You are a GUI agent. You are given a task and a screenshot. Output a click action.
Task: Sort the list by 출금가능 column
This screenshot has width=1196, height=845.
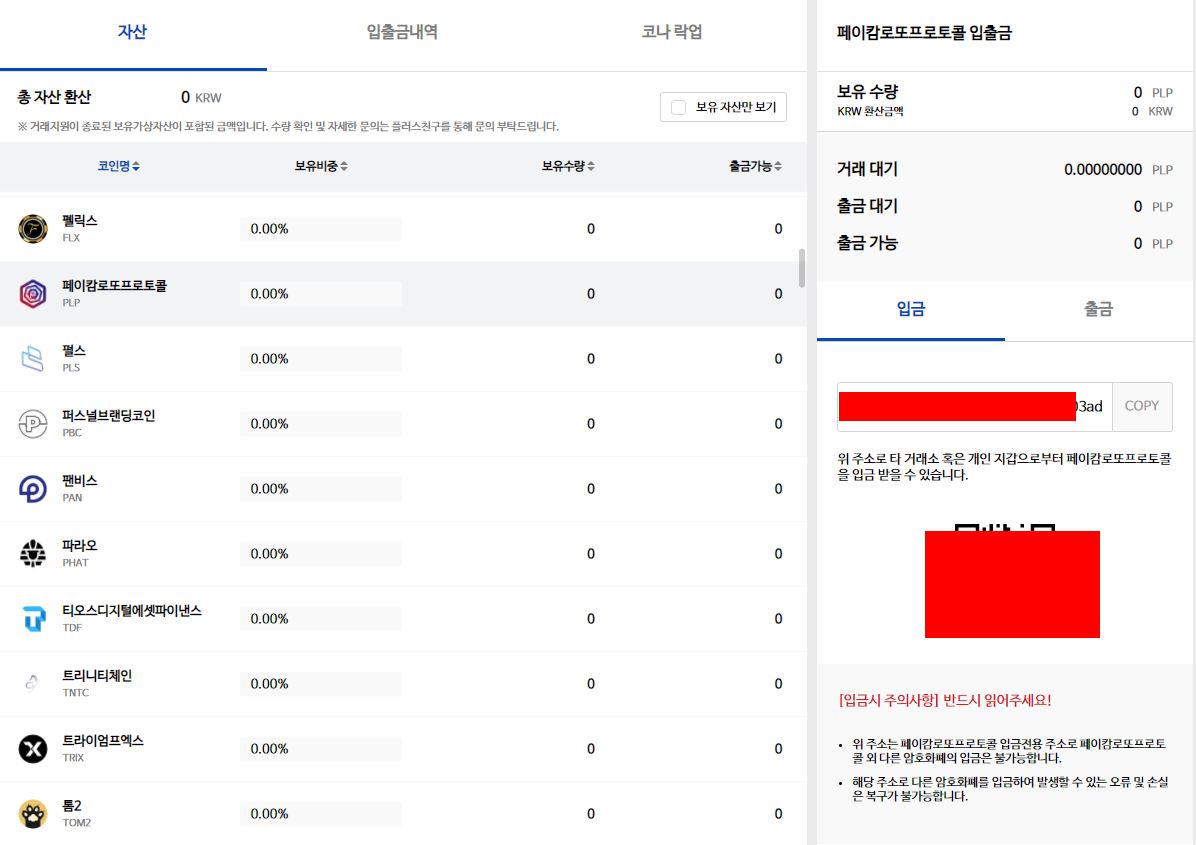coord(755,166)
